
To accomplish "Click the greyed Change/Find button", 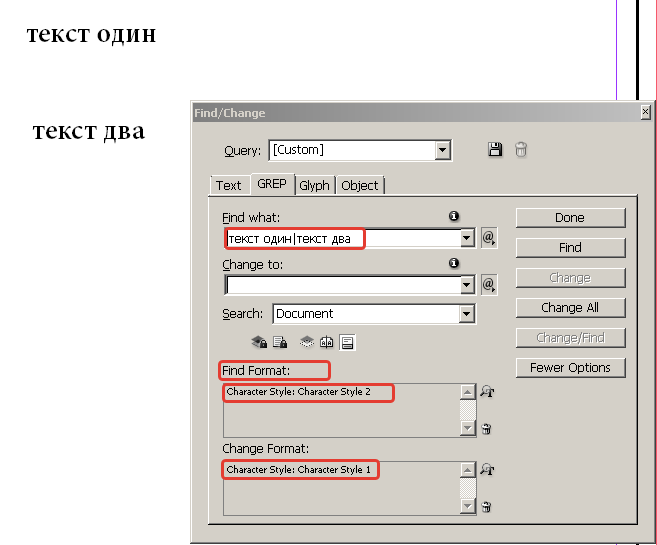I will pyautogui.click(x=570, y=338).
